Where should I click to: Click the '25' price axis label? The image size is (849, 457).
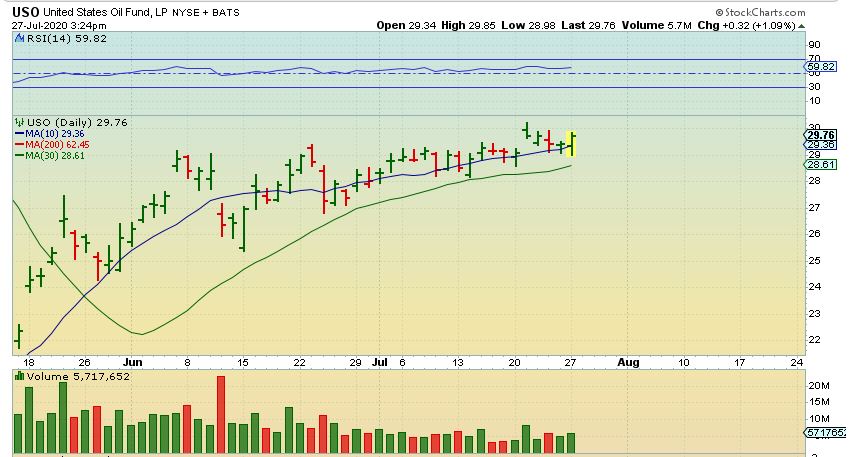pos(814,260)
